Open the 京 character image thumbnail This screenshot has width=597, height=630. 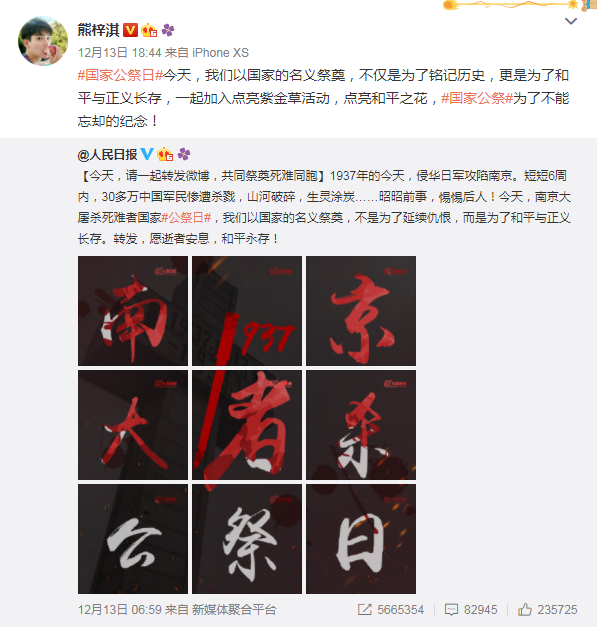(x=361, y=311)
